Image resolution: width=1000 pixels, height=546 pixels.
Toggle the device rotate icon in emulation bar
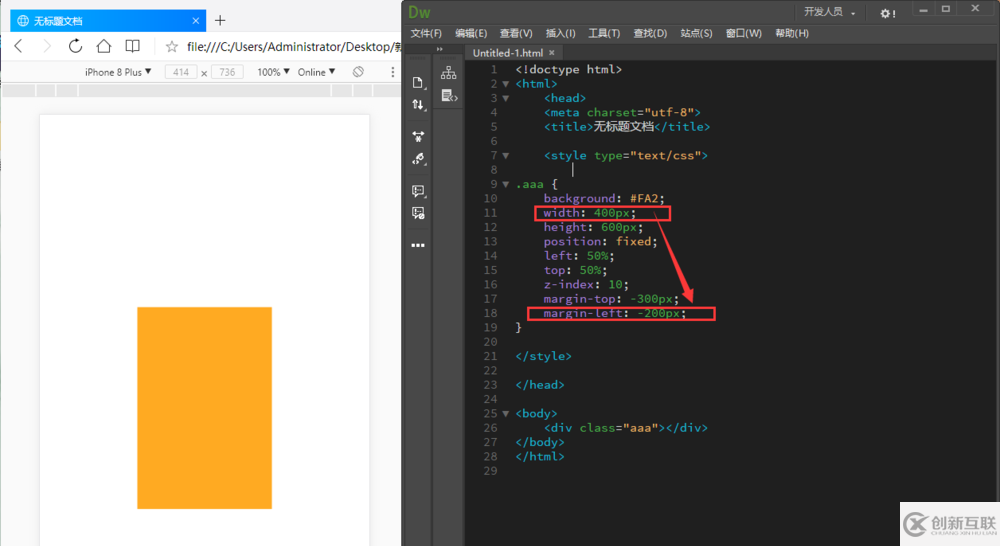(358, 72)
